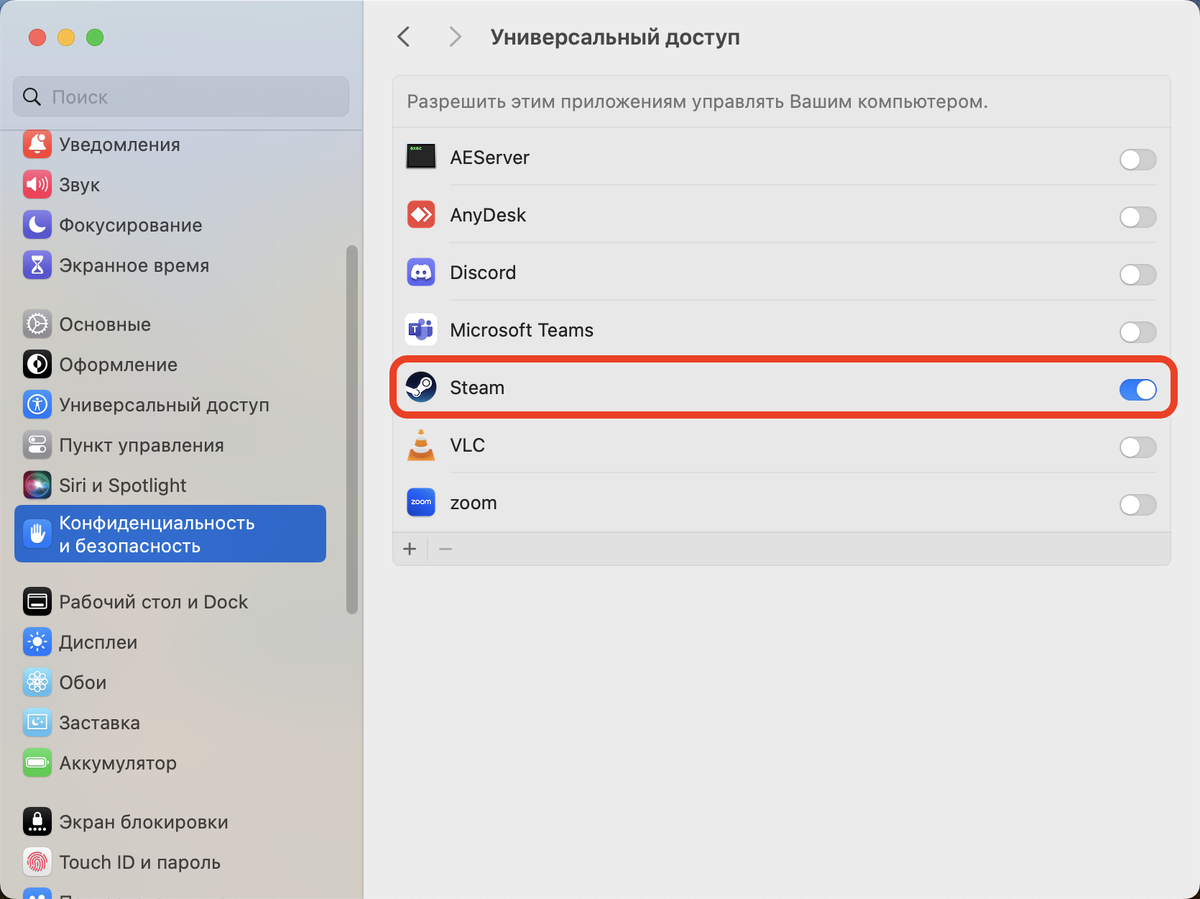This screenshot has height=899, width=1200.
Task: Click the Поиск search field
Action: pyautogui.click(x=181, y=97)
